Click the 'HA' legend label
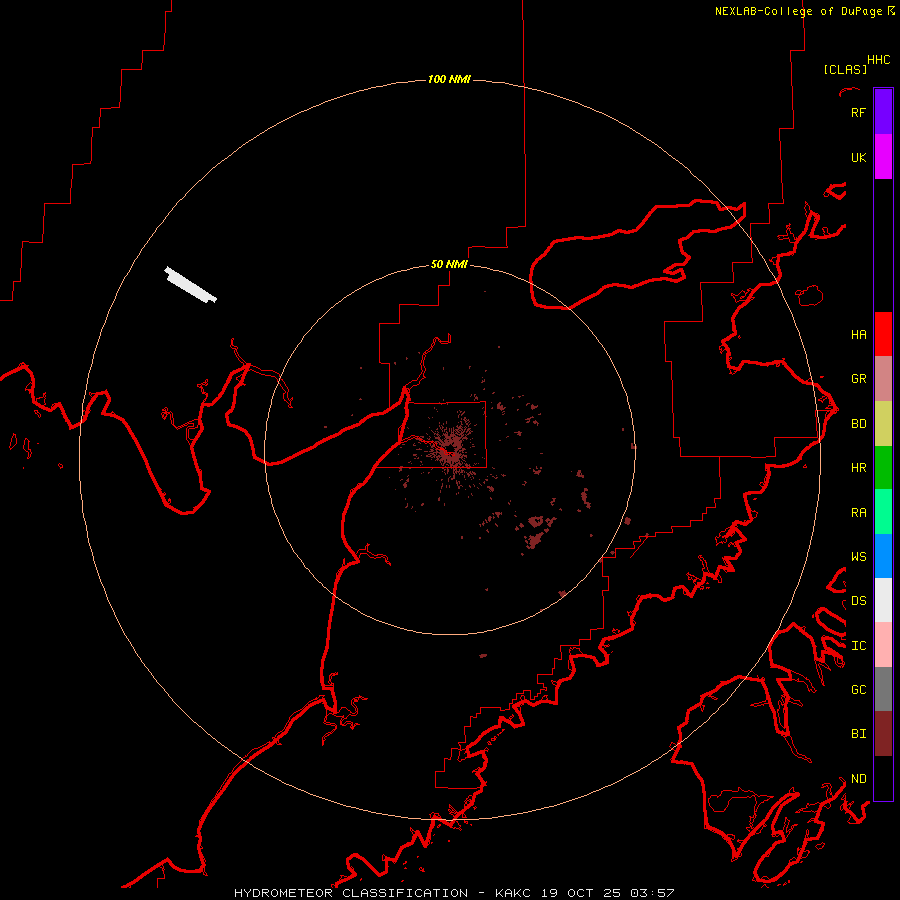 [859, 335]
